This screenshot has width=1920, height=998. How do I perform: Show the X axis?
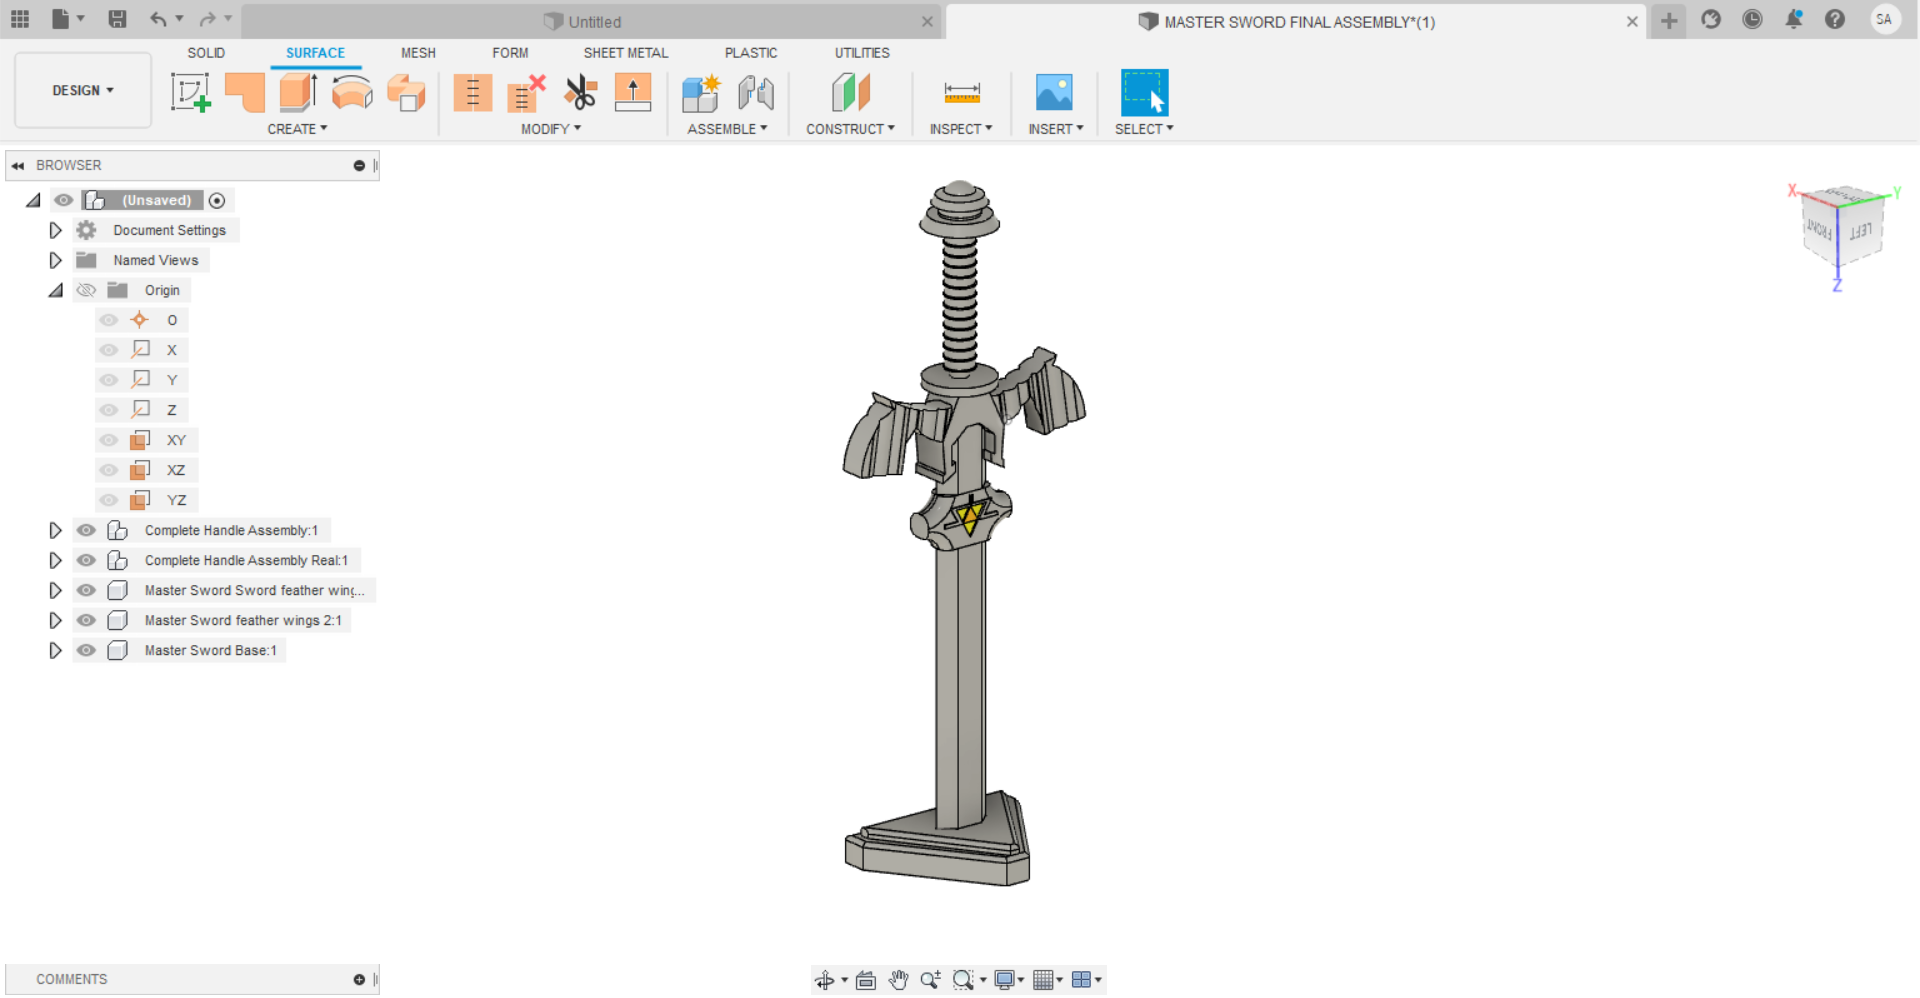[109, 350]
